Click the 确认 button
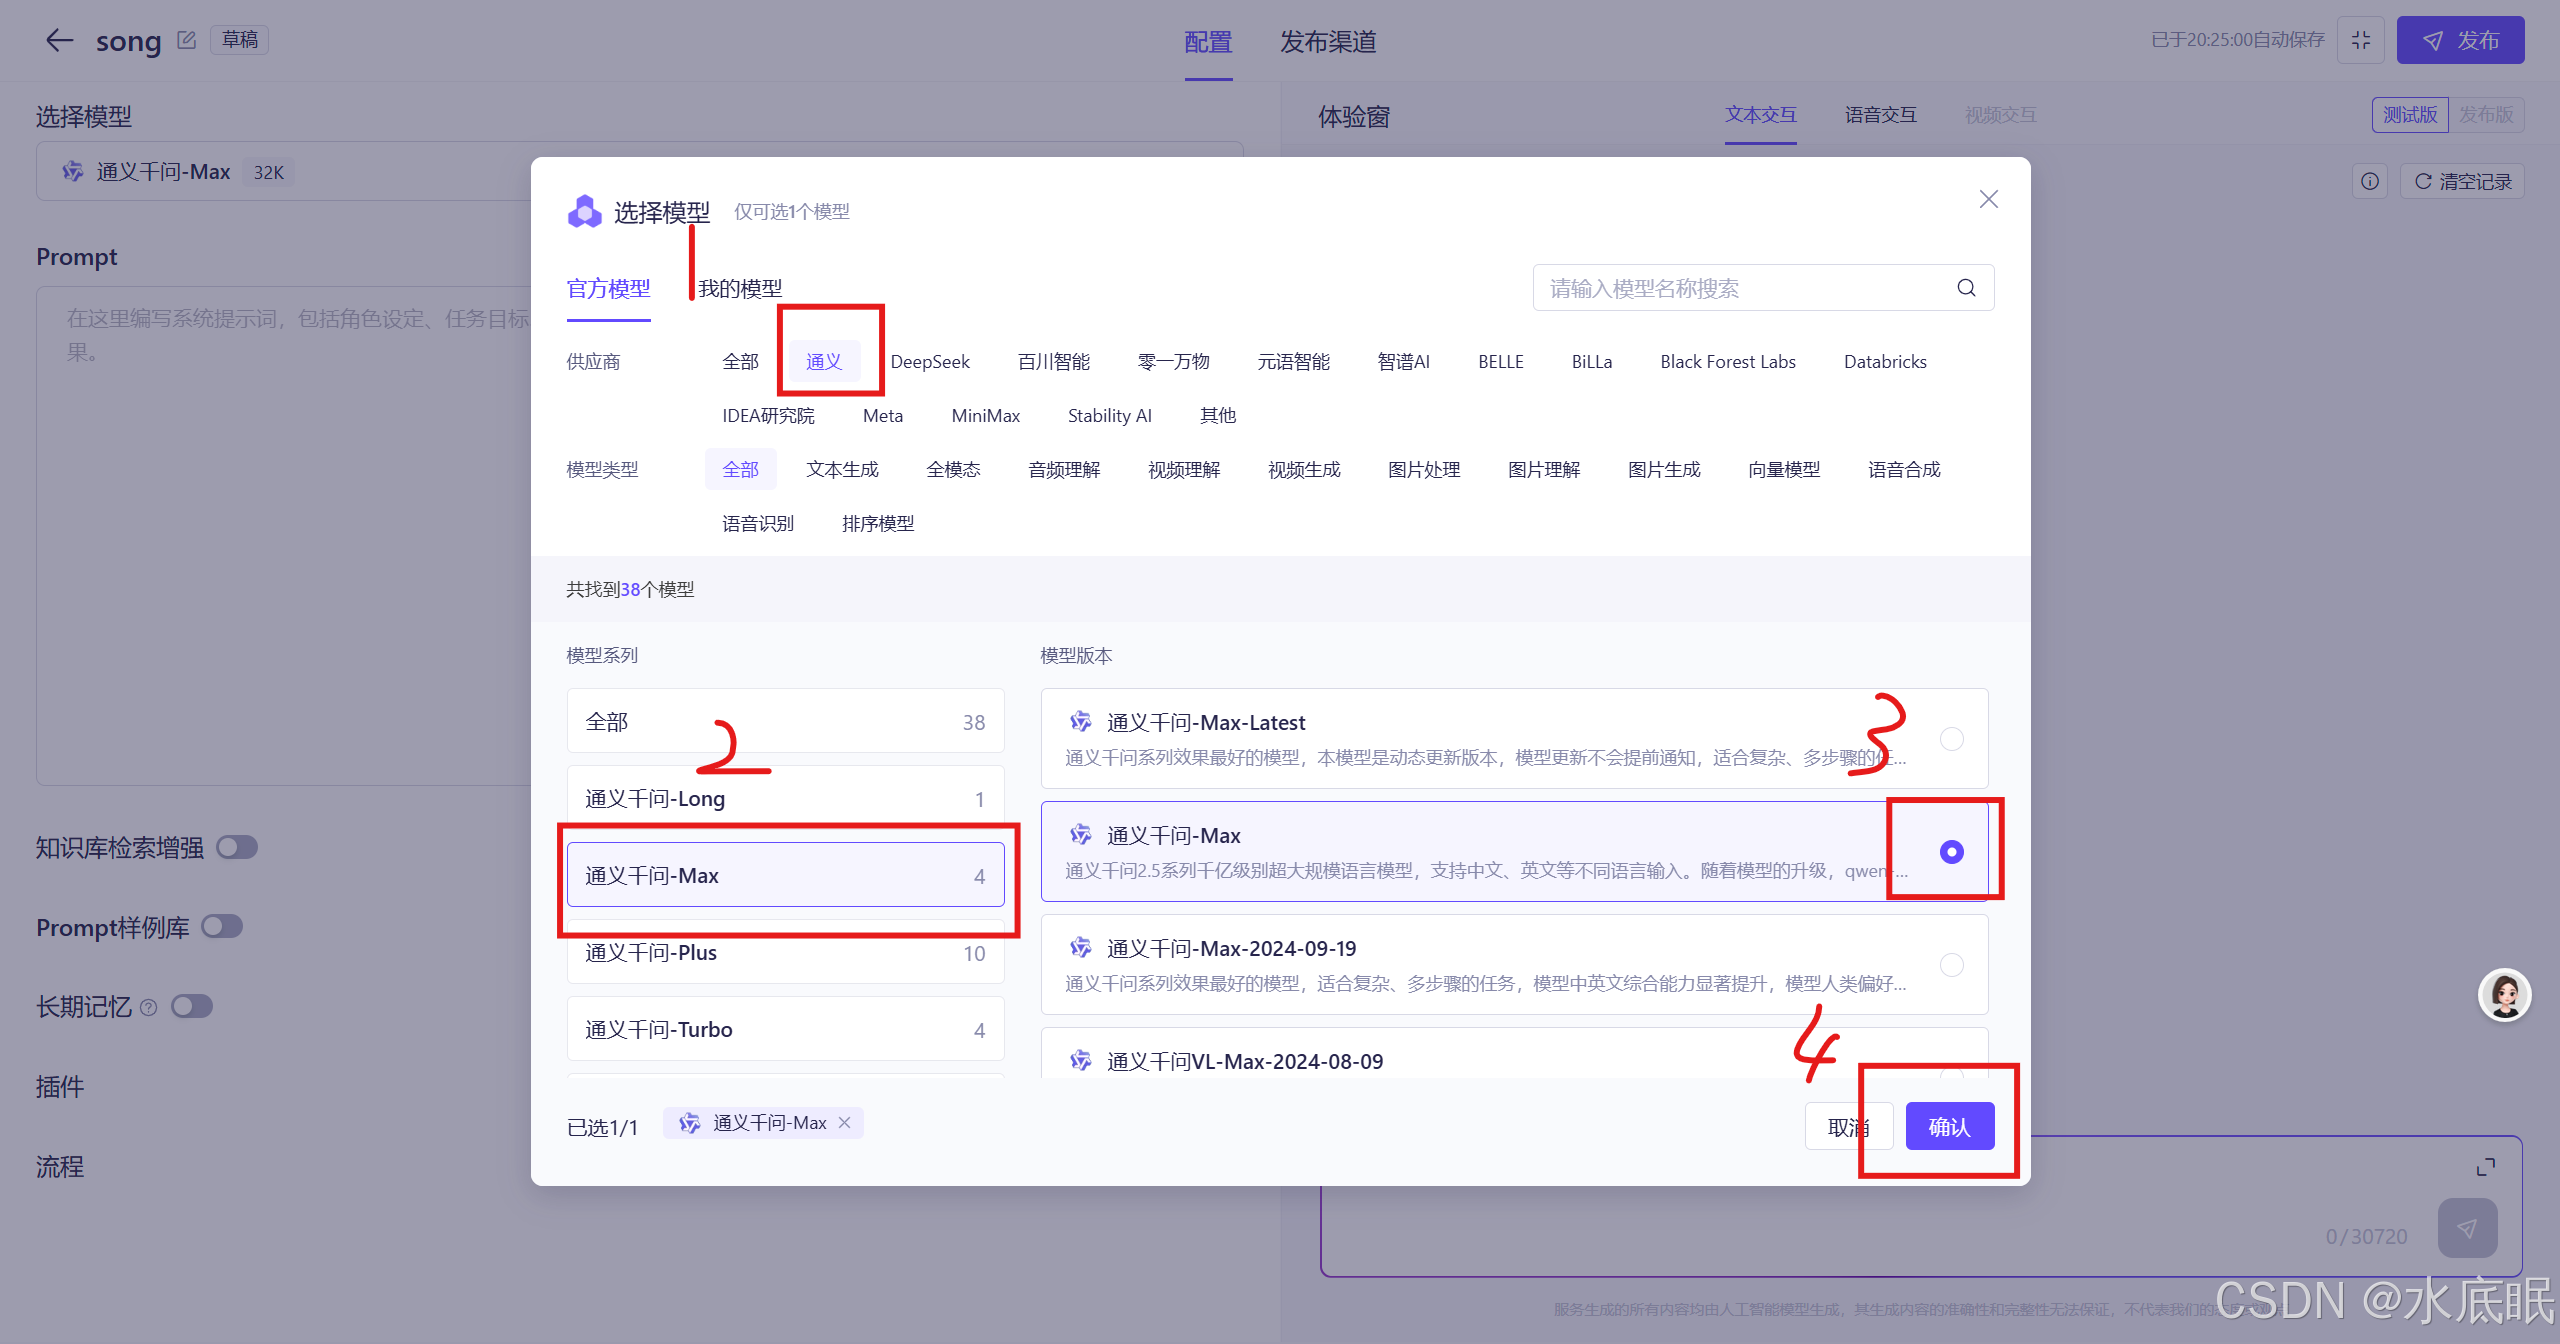Viewport: 2560px width, 1344px height. (1949, 1127)
